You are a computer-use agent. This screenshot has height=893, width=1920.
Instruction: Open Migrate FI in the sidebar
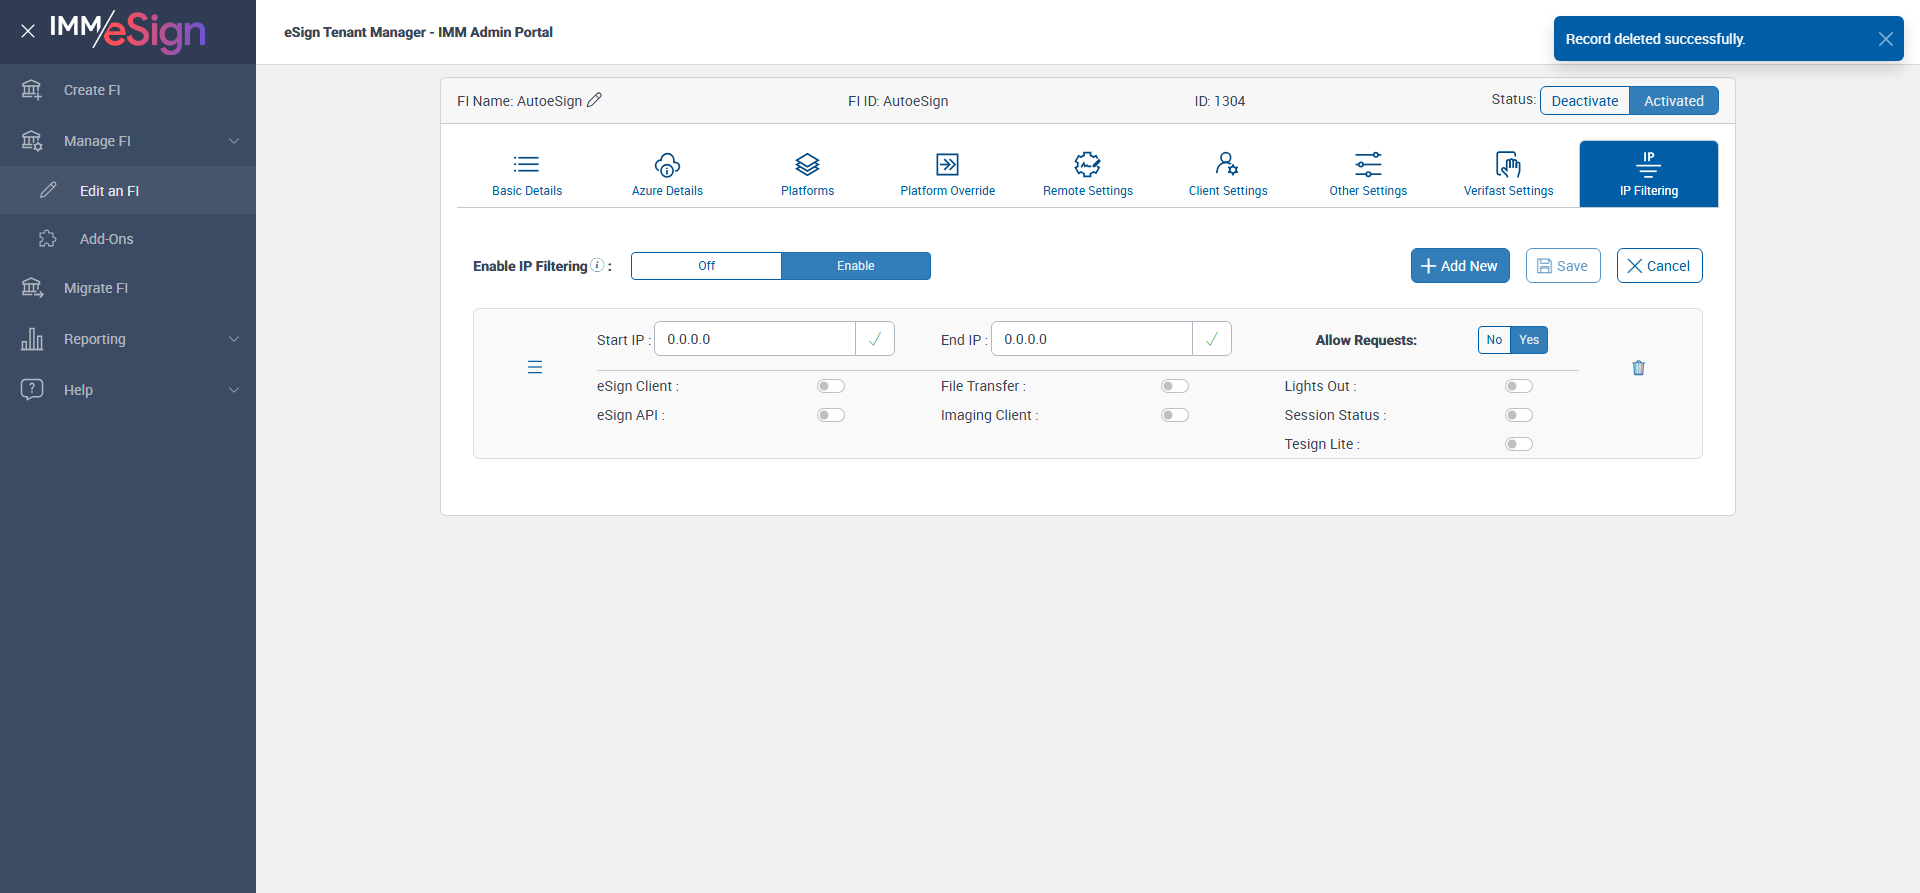(x=128, y=288)
